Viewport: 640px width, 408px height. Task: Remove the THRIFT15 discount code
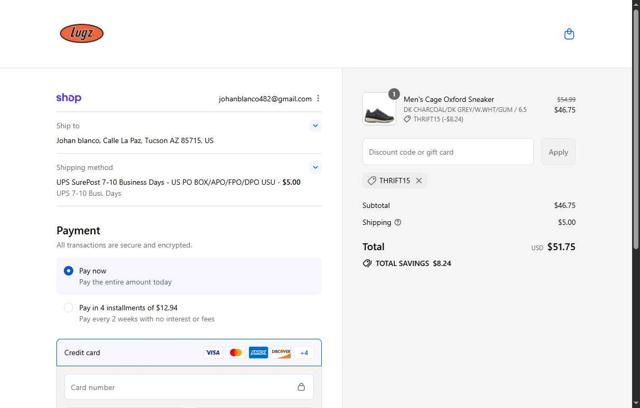click(x=419, y=181)
